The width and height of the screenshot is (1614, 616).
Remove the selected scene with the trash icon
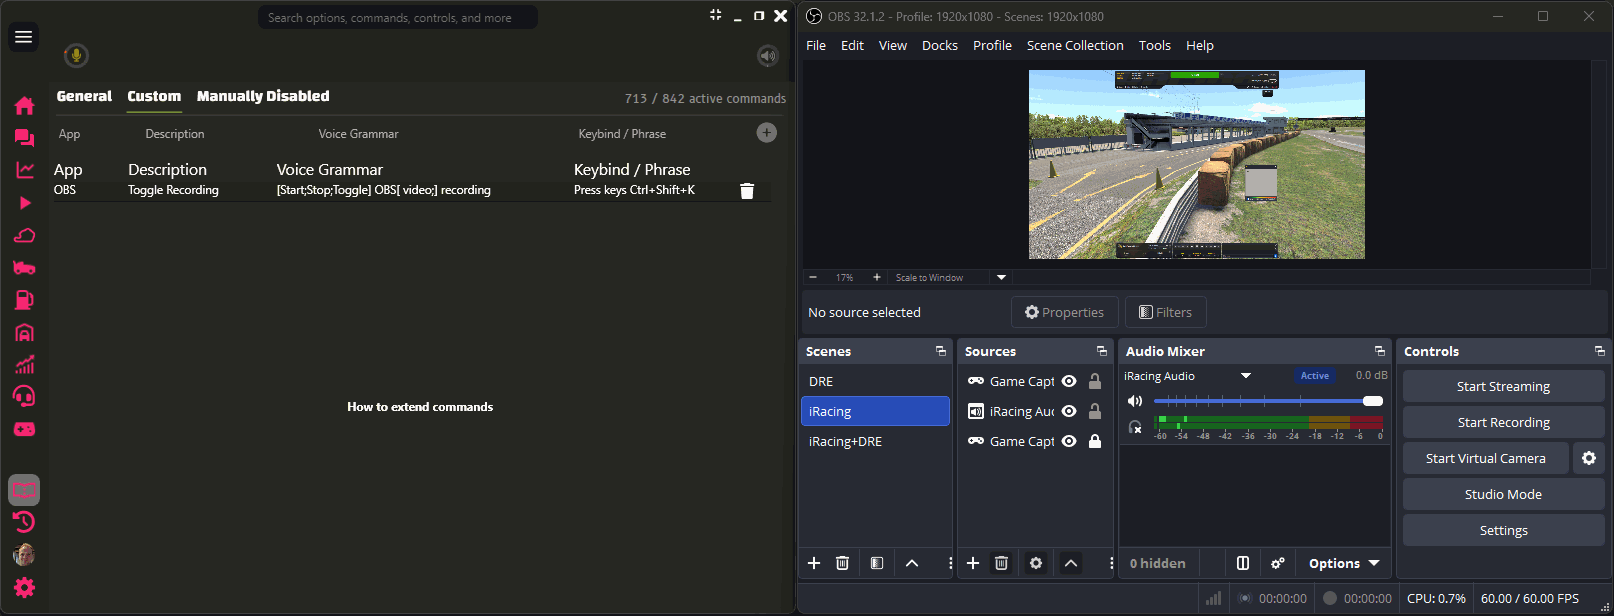click(842, 563)
